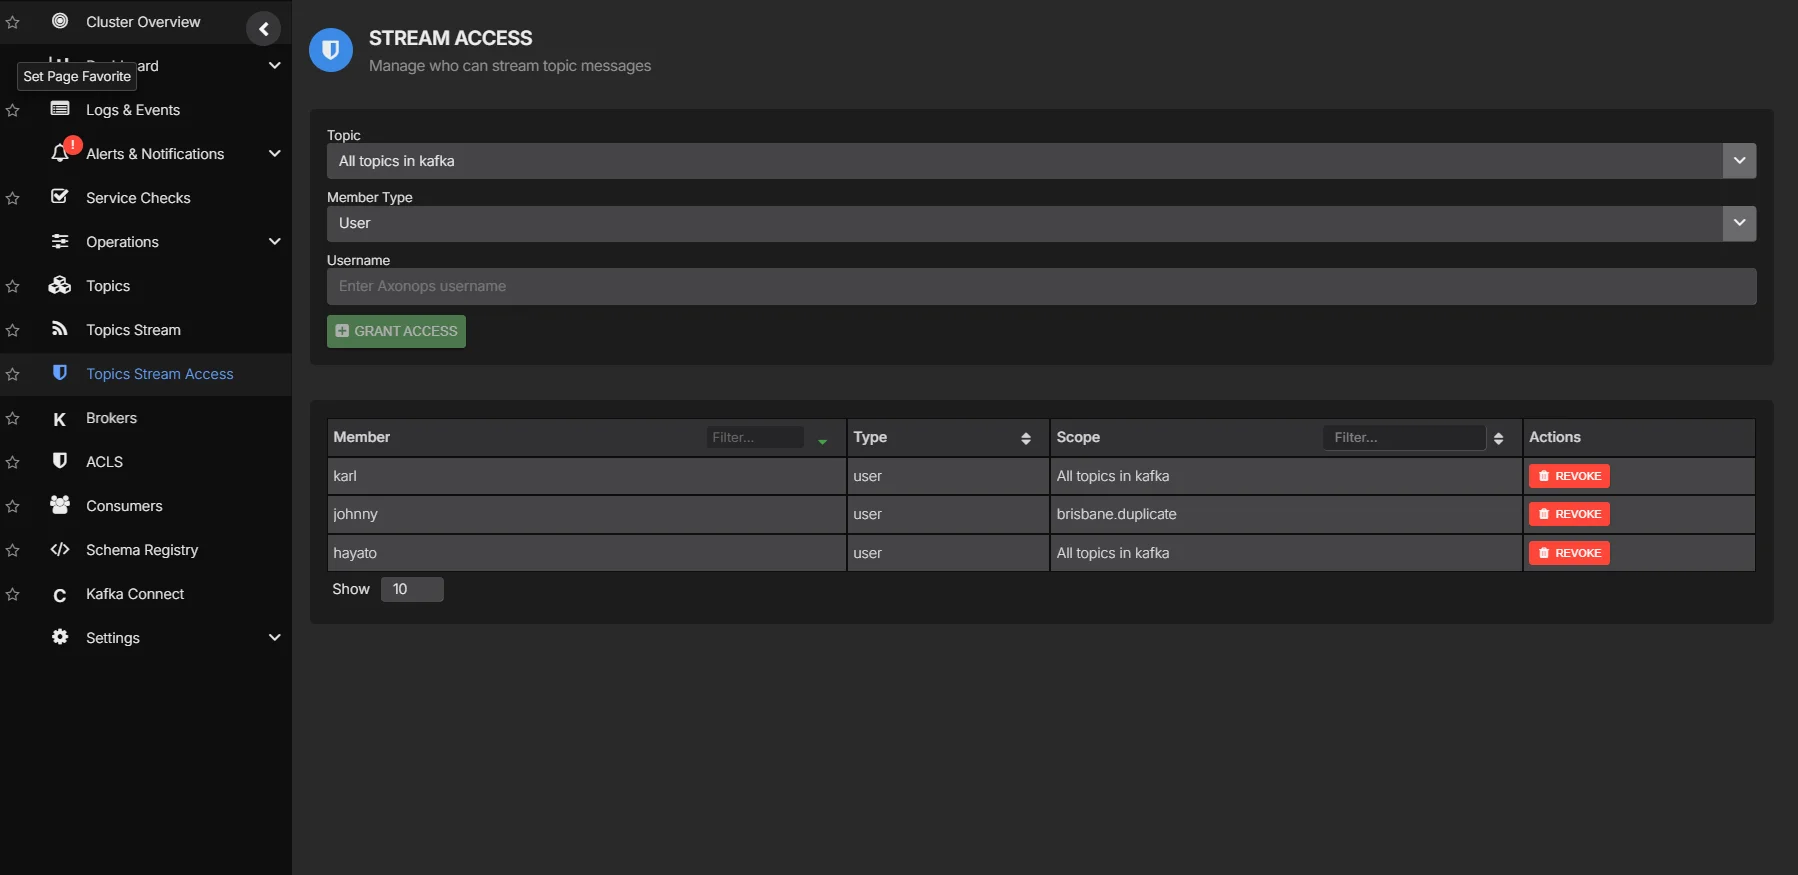Click the Consumers group icon

[x=60, y=505]
